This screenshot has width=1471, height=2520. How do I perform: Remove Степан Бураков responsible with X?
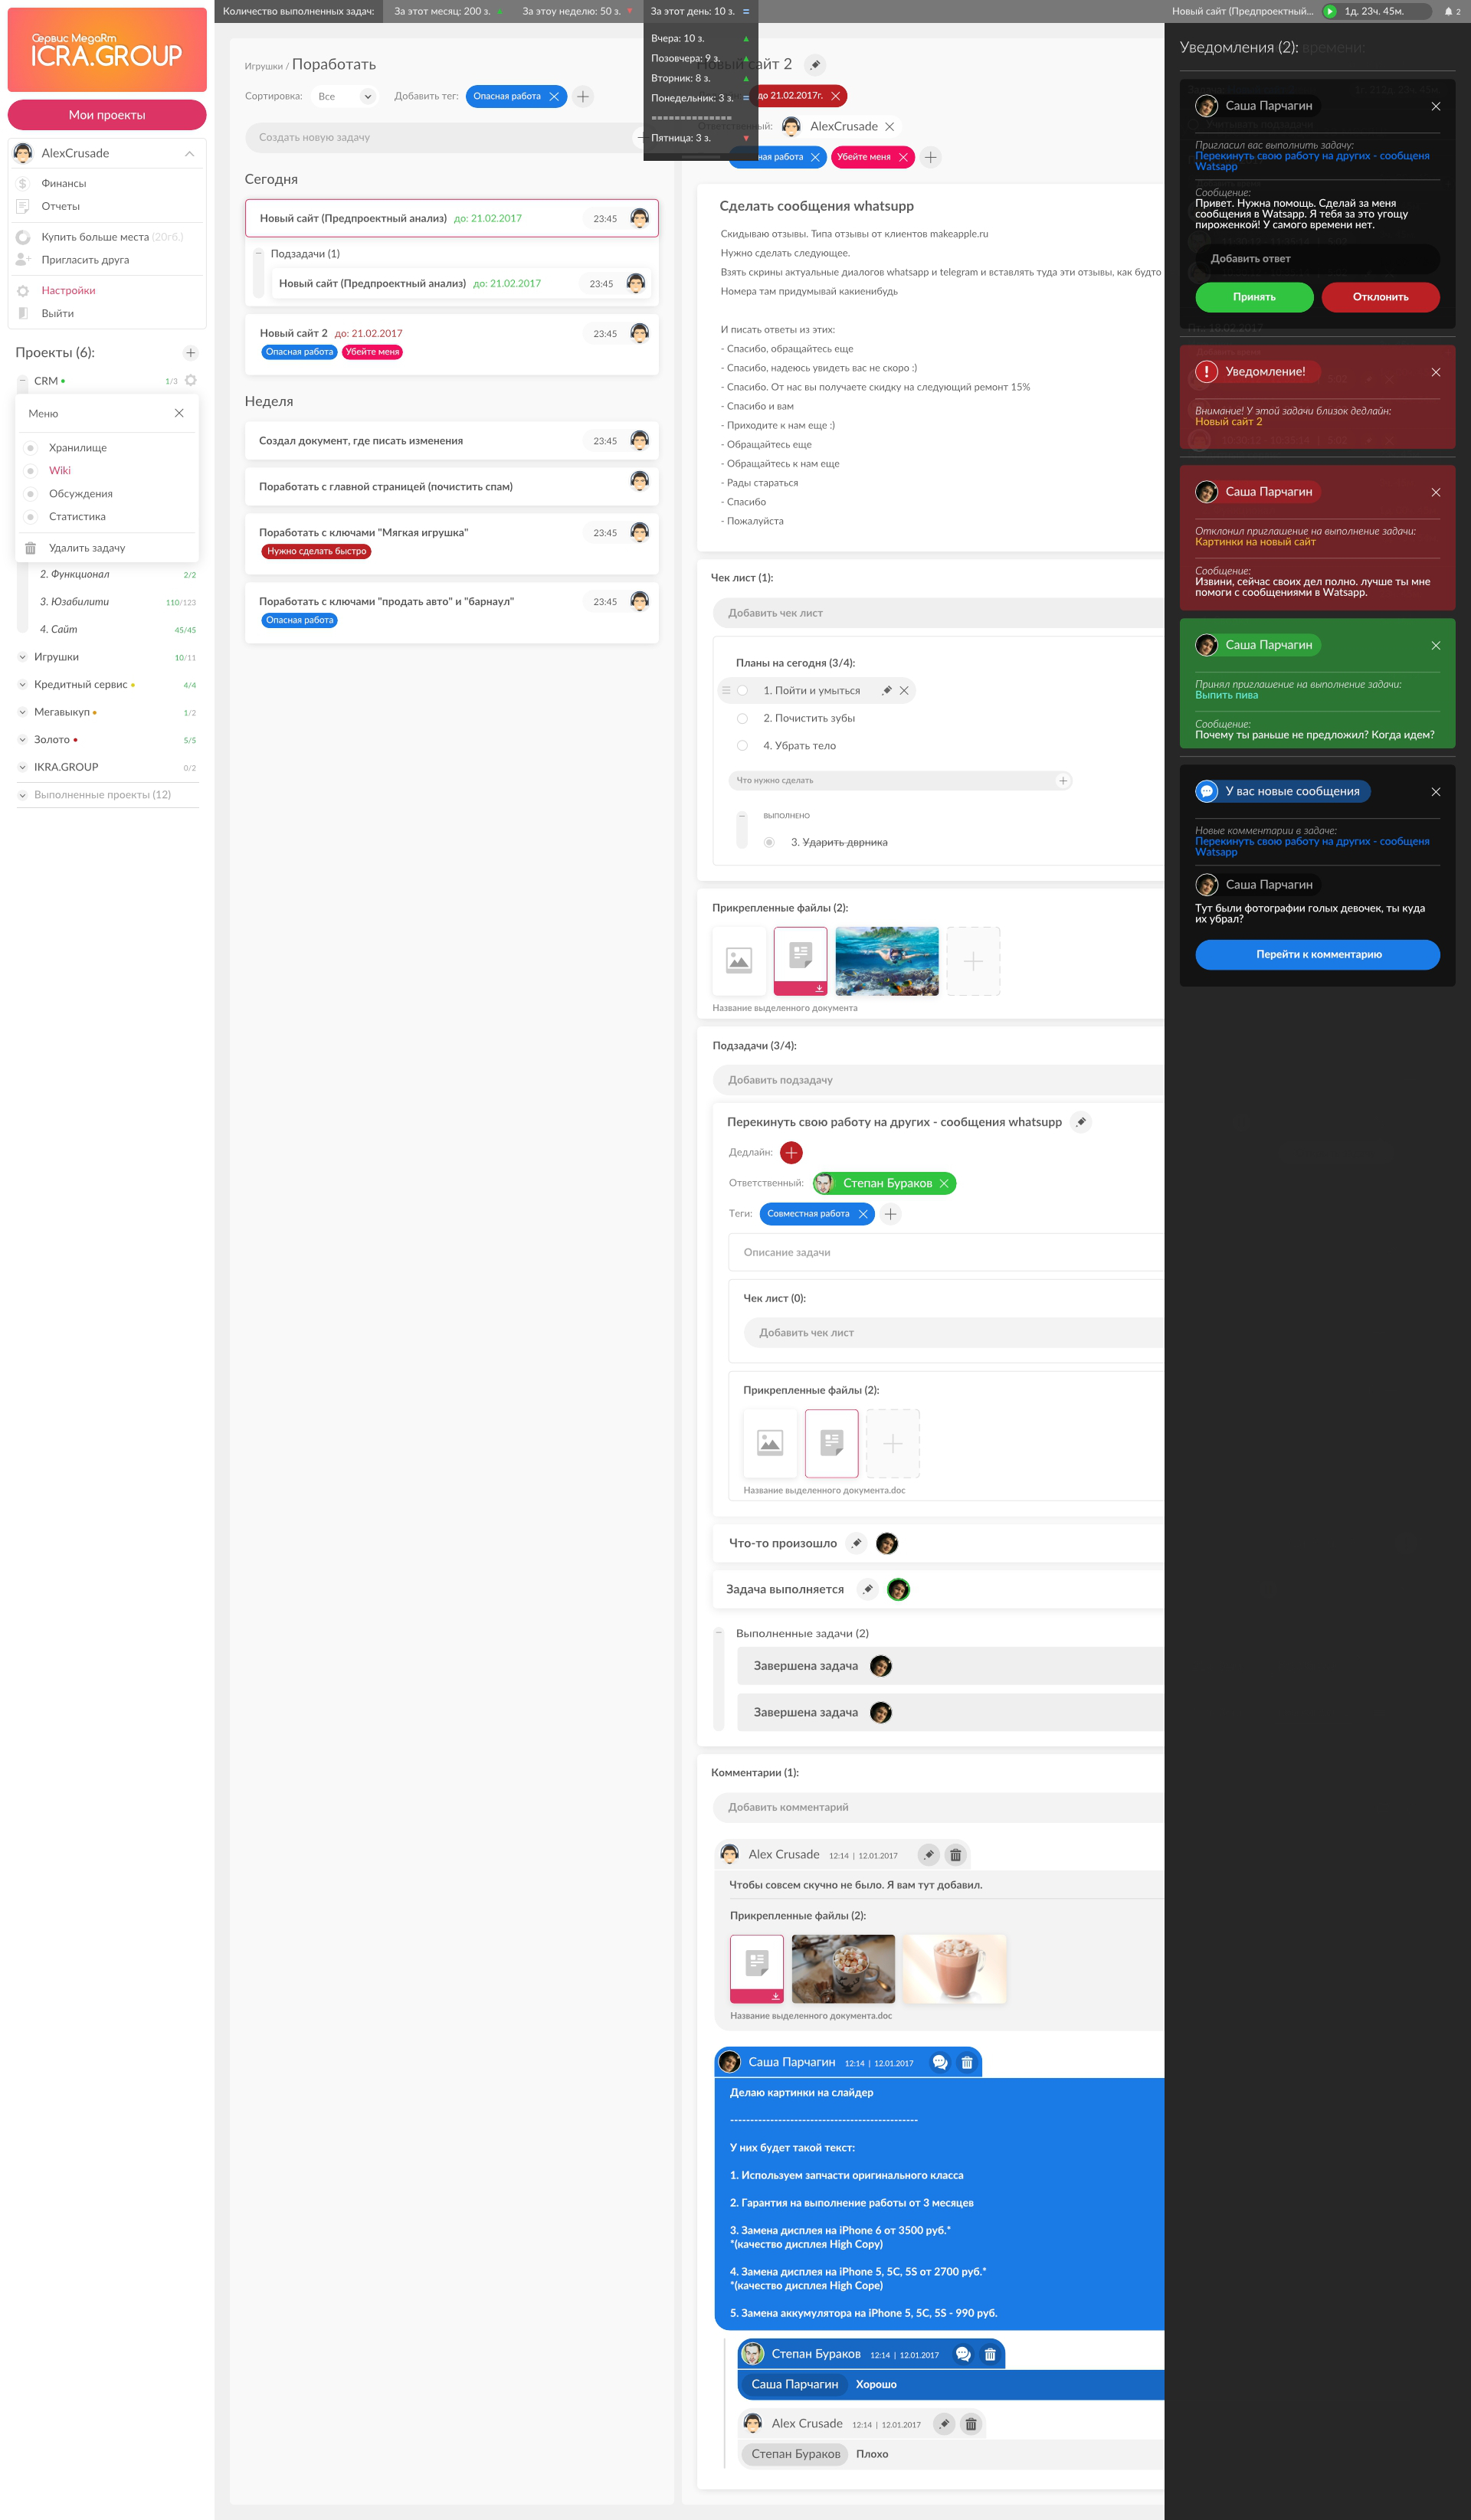point(943,1183)
